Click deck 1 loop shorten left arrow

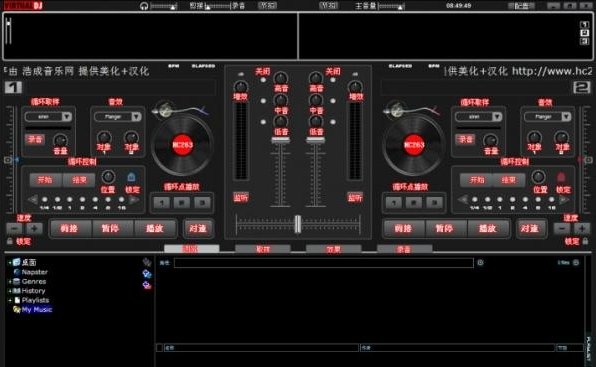33,199
